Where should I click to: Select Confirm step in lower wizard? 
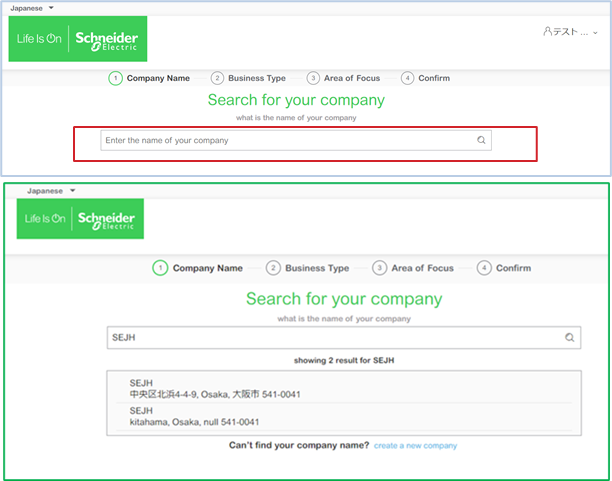tap(504, 268)
